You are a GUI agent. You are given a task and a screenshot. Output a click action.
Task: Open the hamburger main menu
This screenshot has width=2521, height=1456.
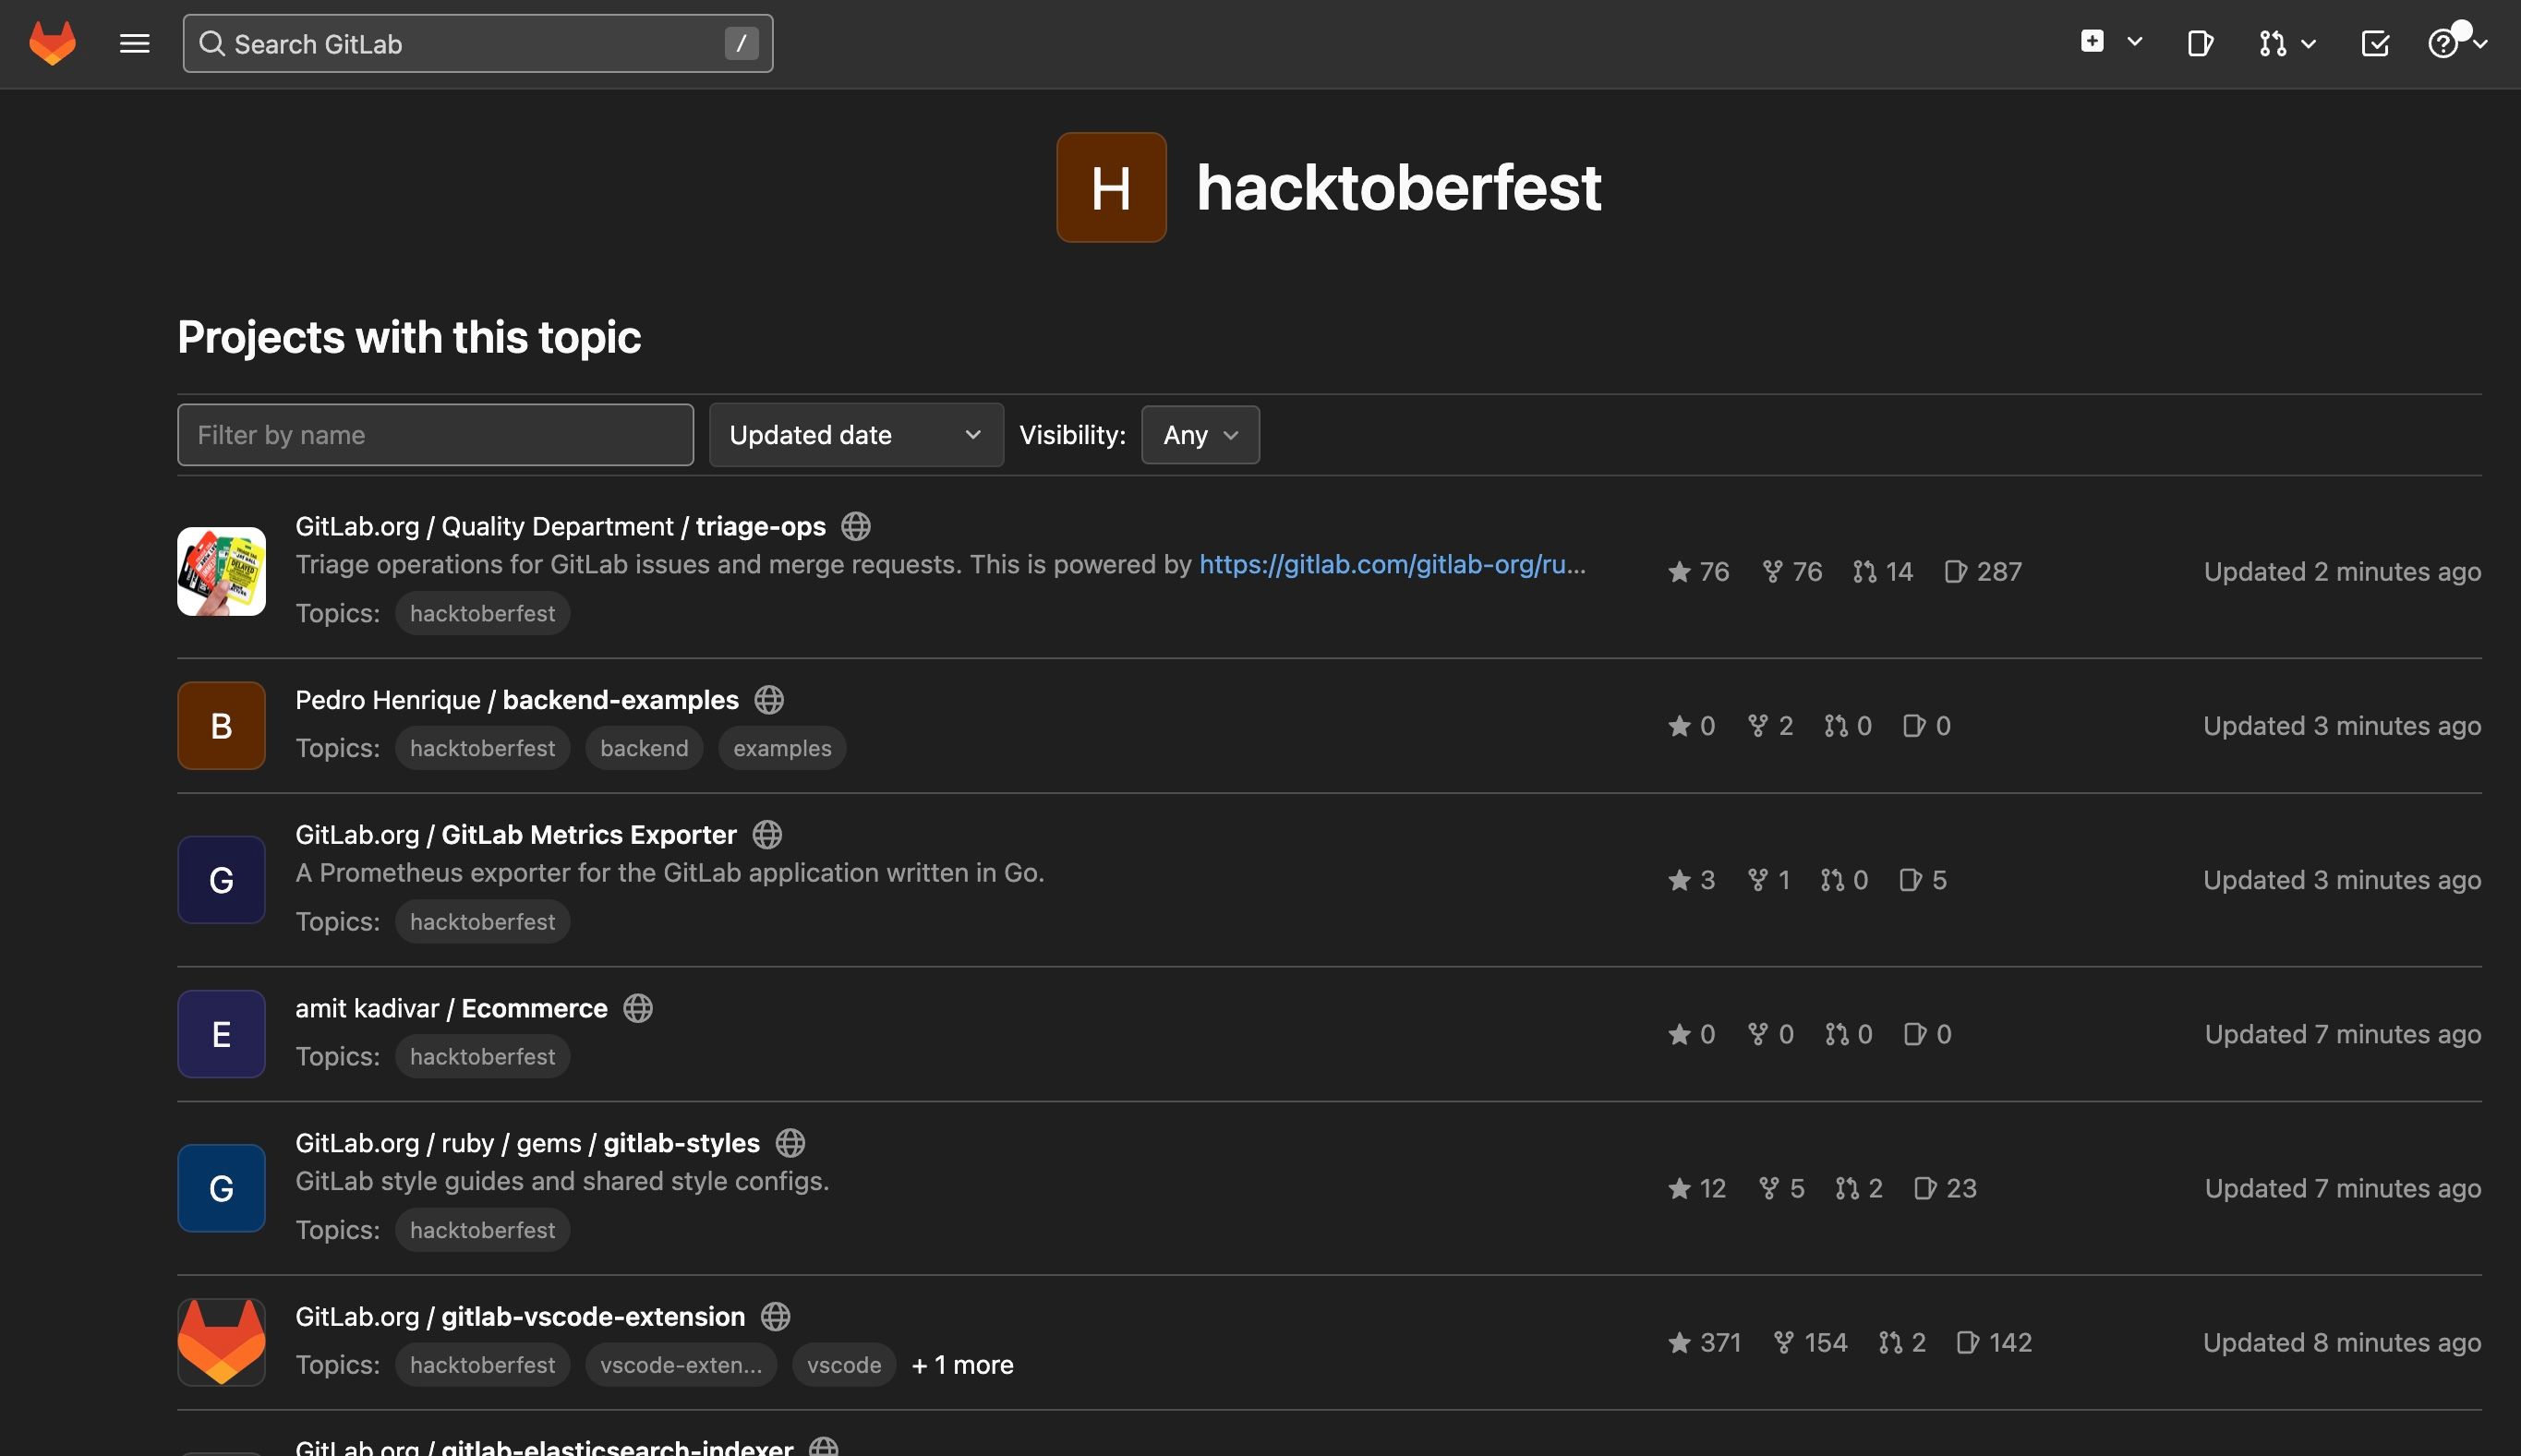click(x=134, y=43)
